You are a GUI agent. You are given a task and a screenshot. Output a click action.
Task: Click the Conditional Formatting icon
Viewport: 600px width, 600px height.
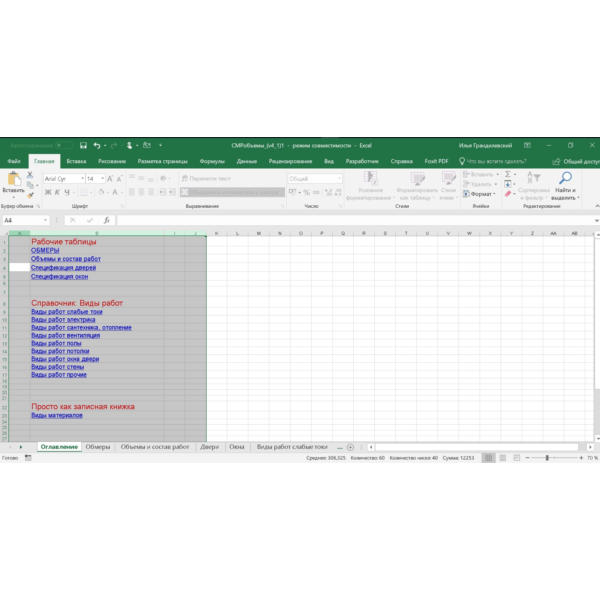point(370,178)
